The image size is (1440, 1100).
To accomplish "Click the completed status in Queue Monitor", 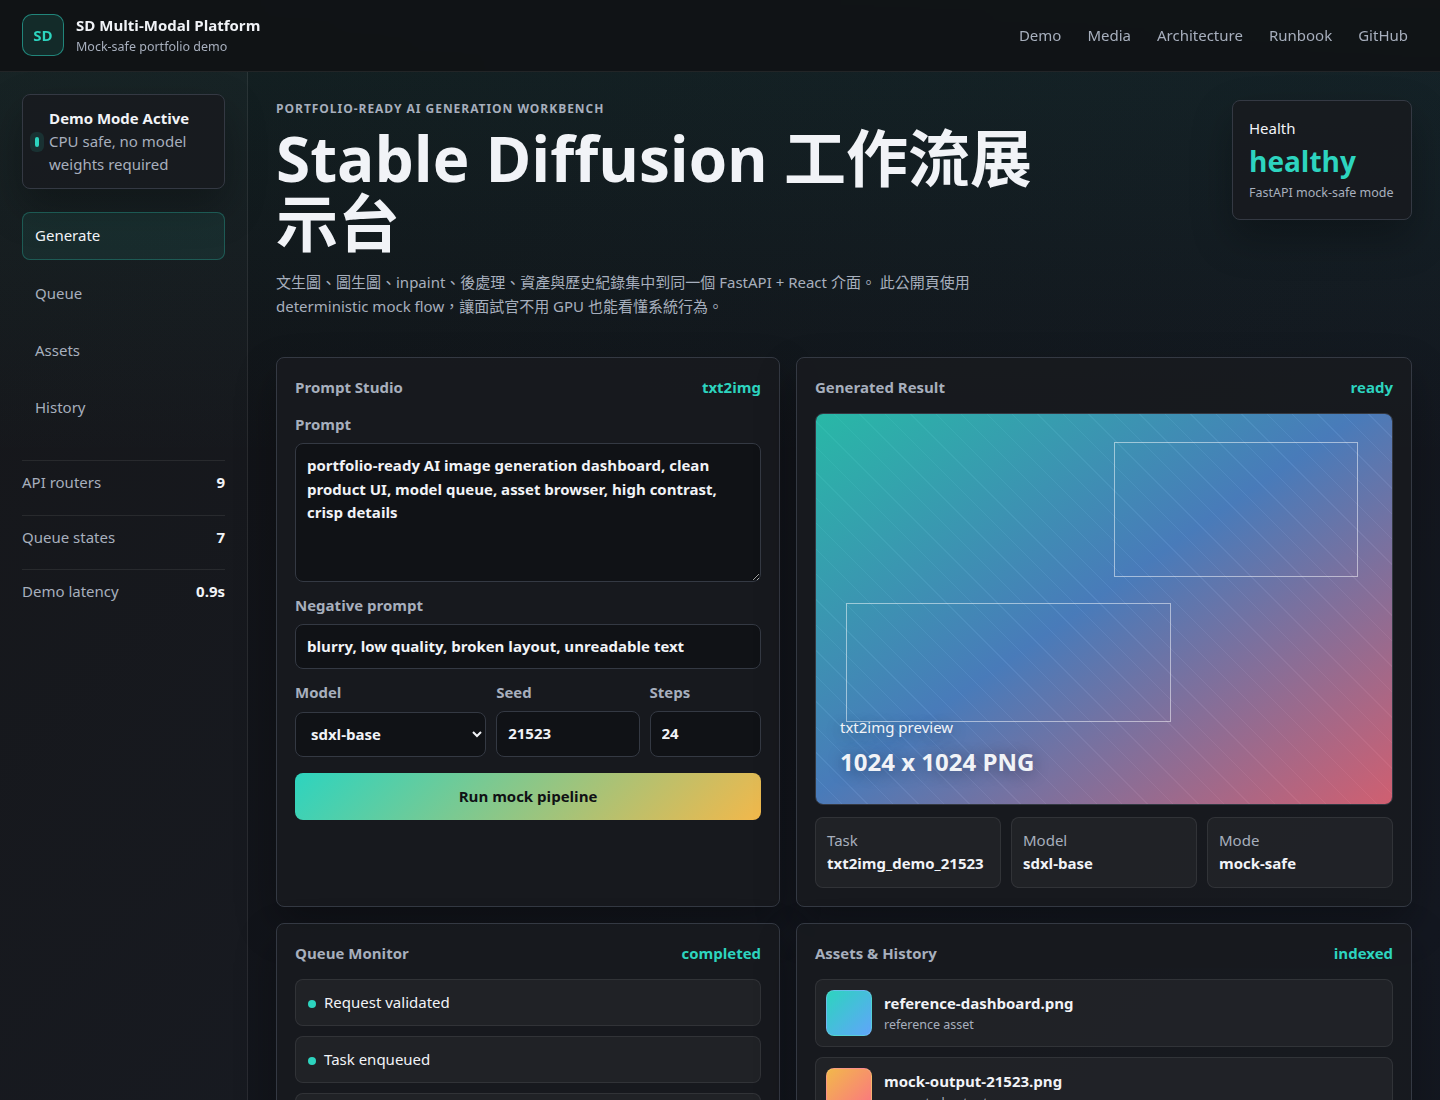I will pyautogui.click(x=721, y=954).
